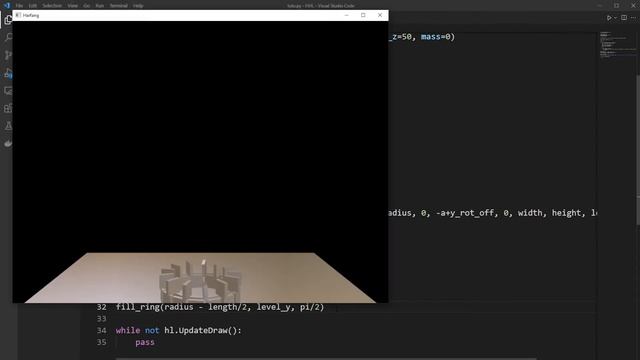Open Remote Explorer view in activity bar
Image resolution: width=640 pixels, height=360 pixels.
click(8, 91)
